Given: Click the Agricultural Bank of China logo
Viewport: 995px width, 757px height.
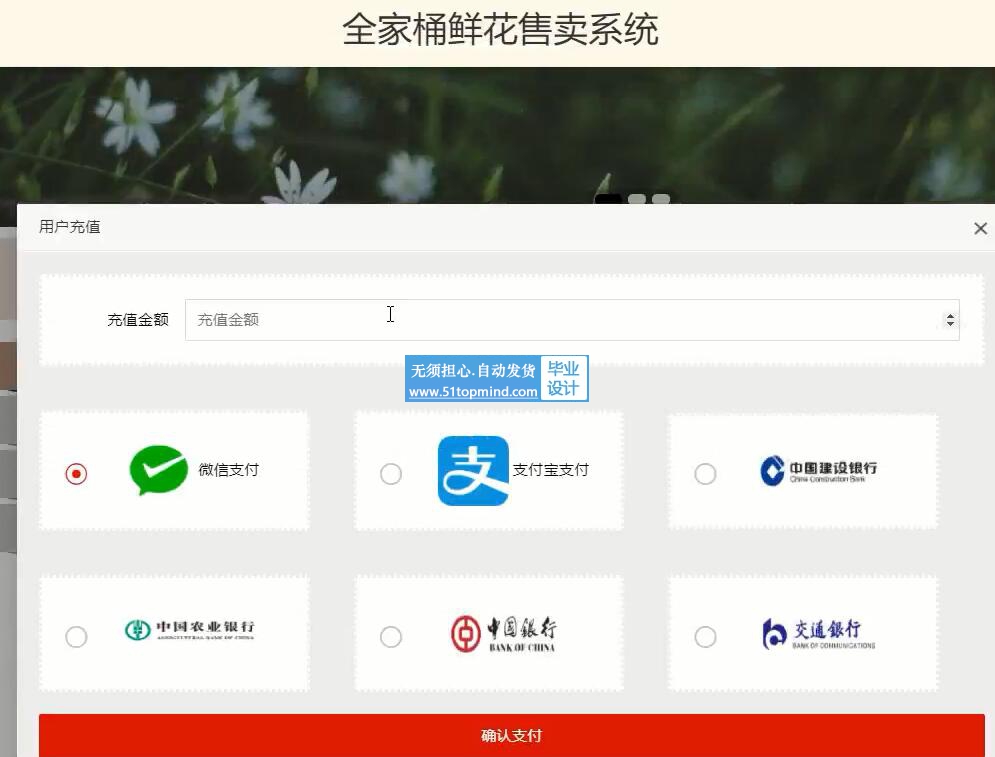Looking at the screenshot, I should pos(189,630).
